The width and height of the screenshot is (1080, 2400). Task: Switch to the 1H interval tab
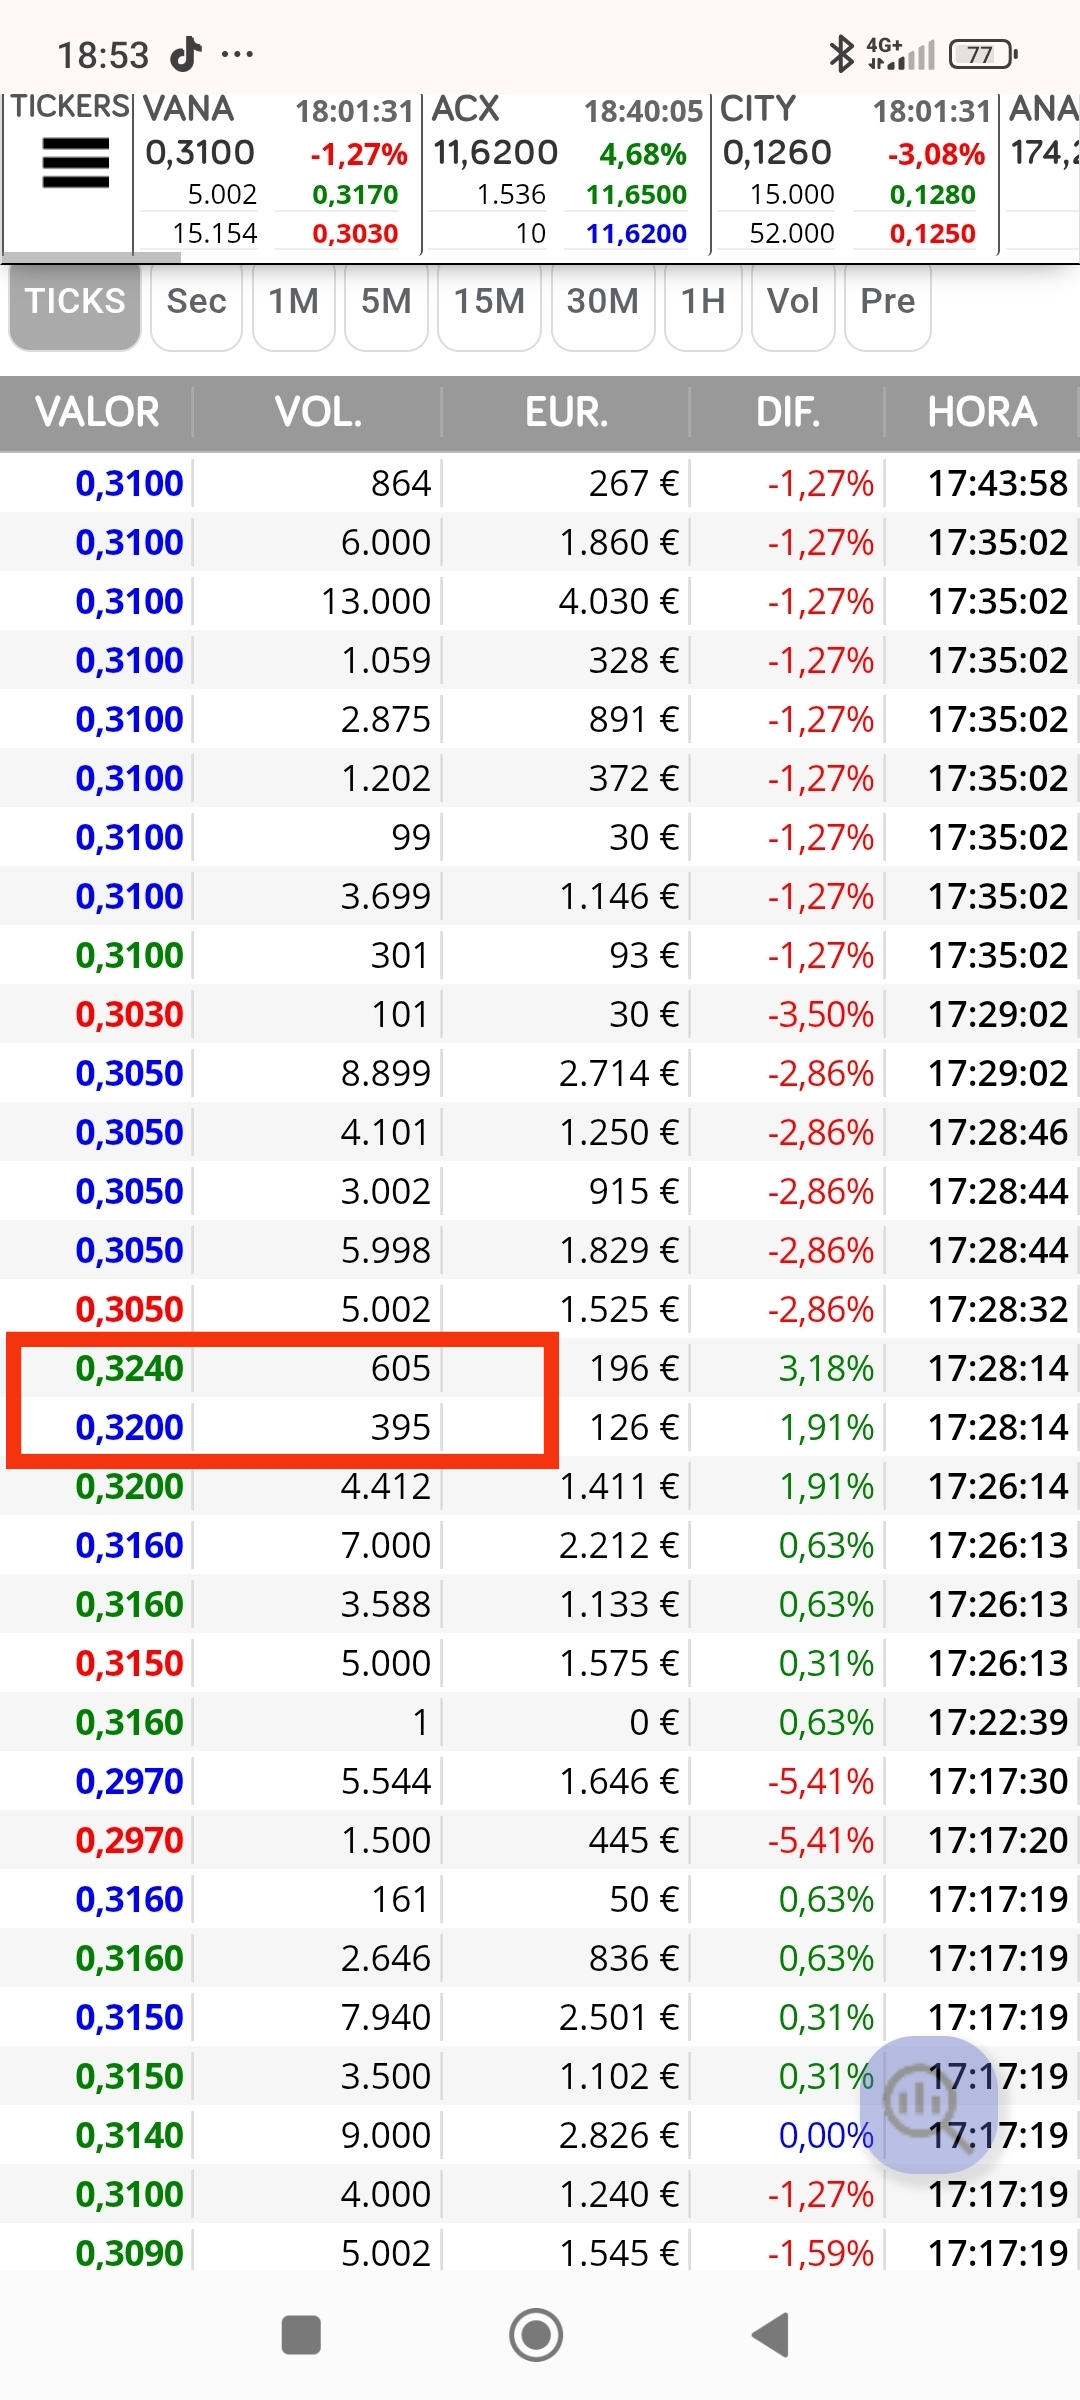[x=702, y=302]
